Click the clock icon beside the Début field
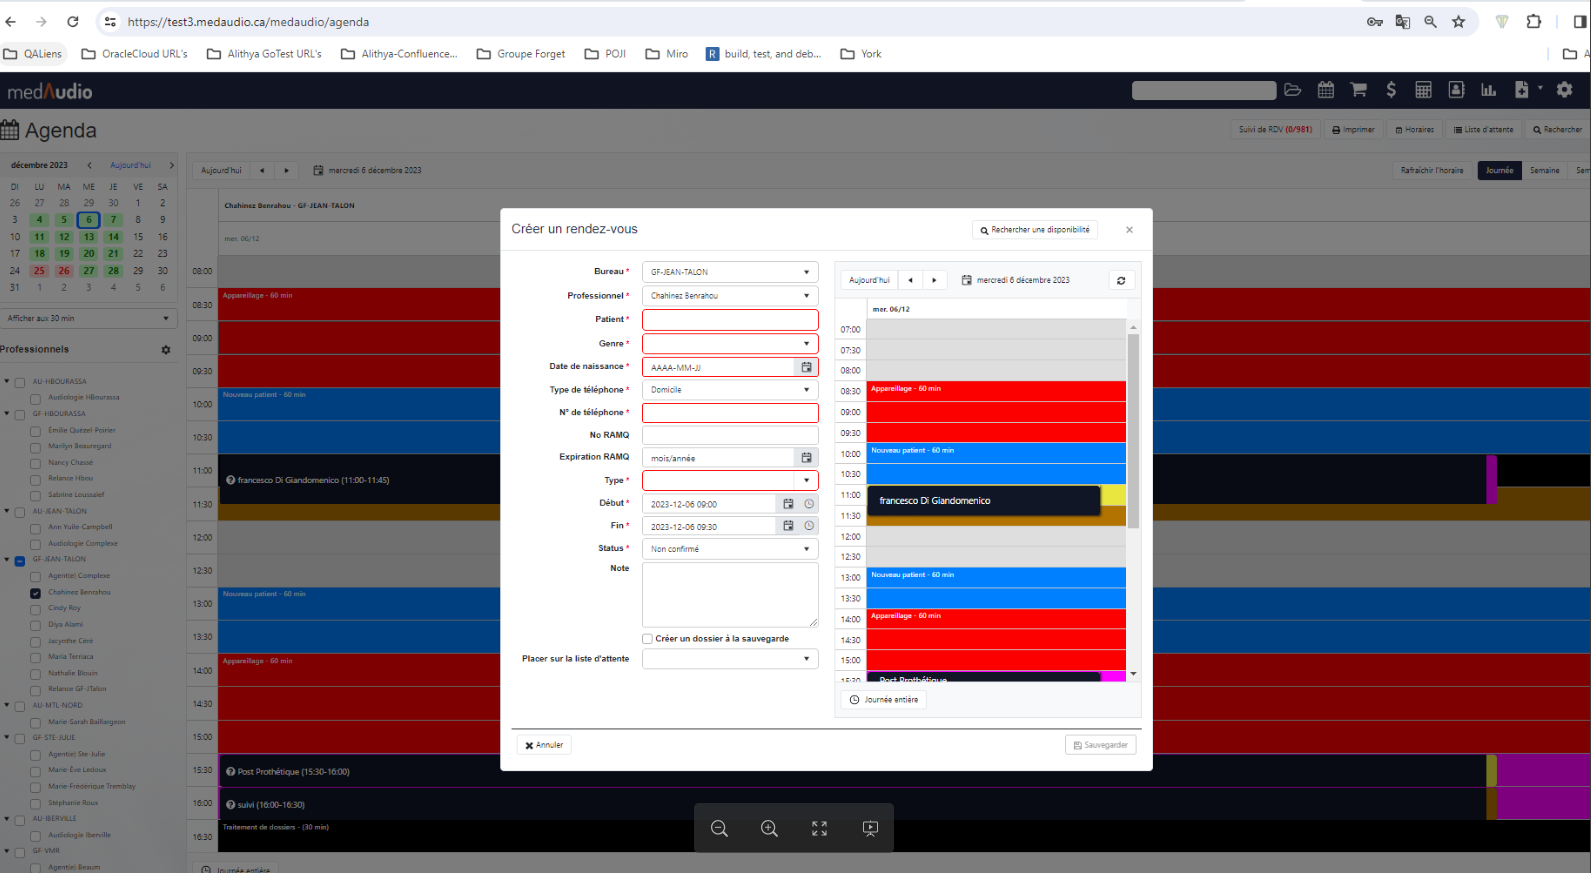 [809, 504]
